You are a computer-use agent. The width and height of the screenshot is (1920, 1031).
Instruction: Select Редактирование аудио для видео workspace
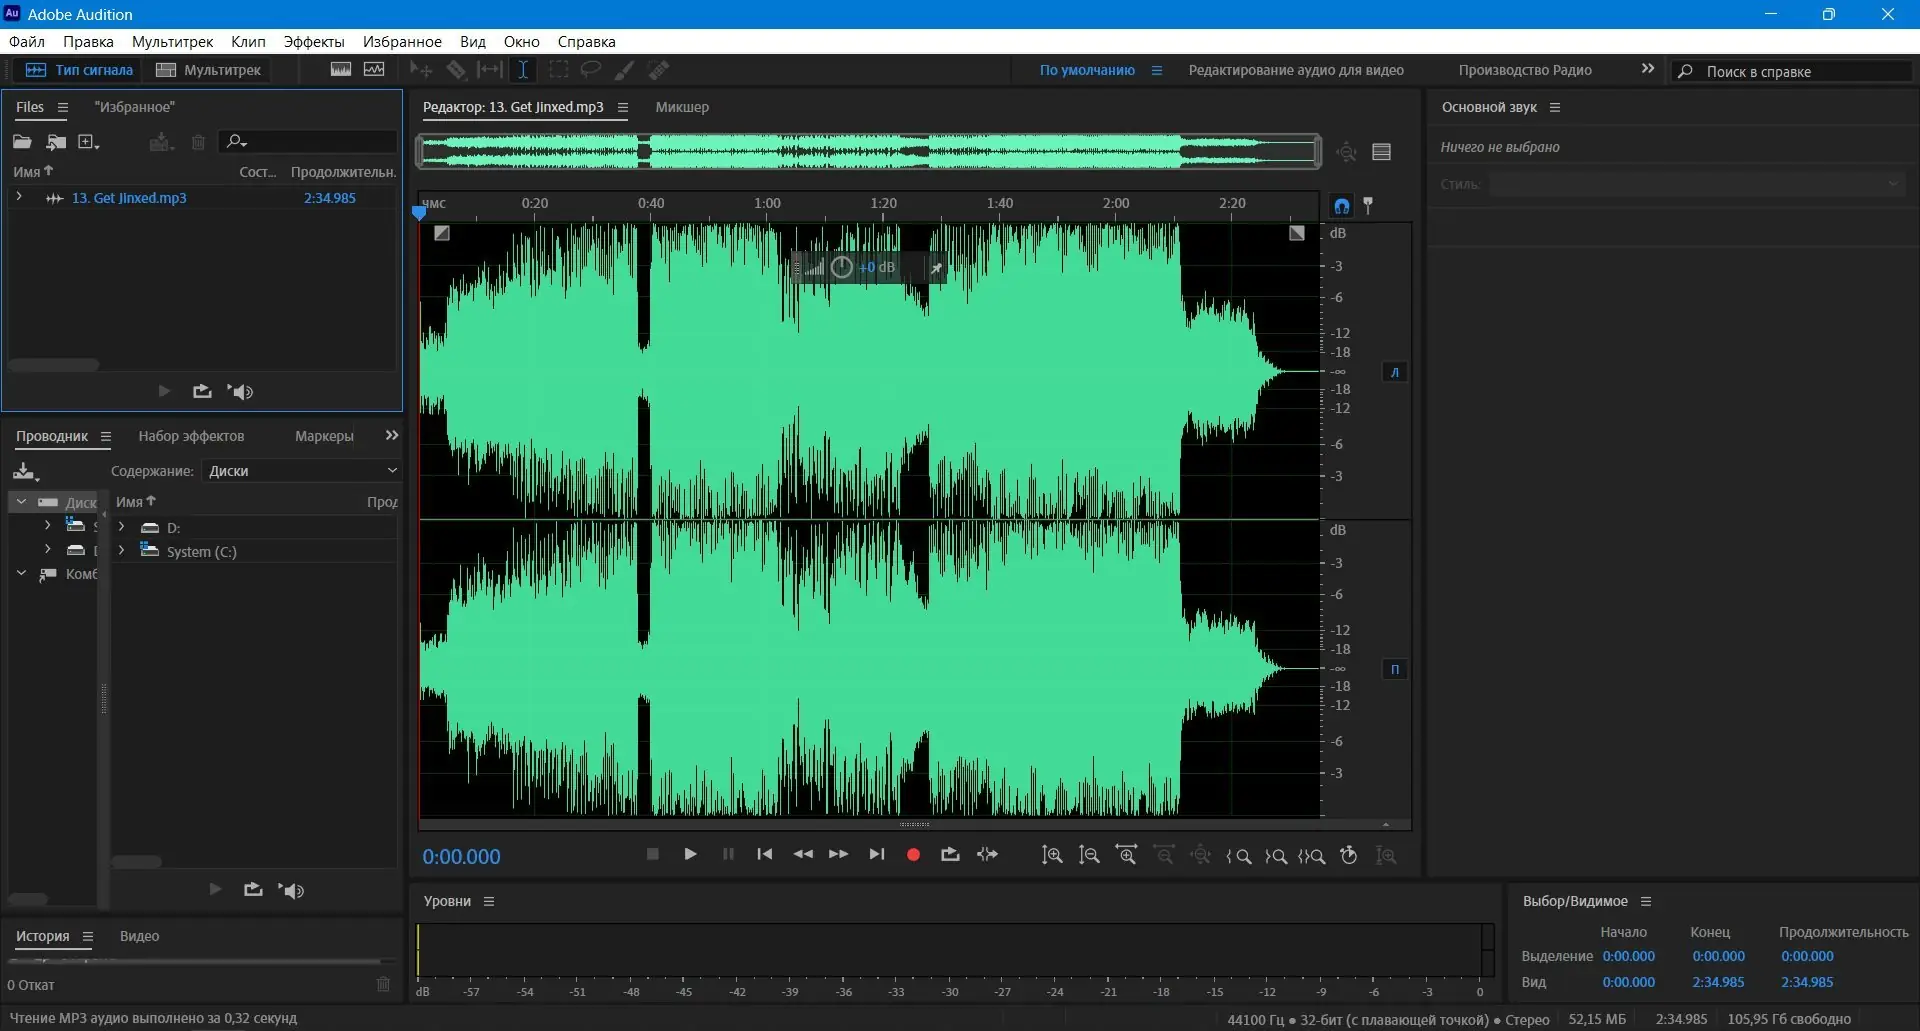point(1295,70)
